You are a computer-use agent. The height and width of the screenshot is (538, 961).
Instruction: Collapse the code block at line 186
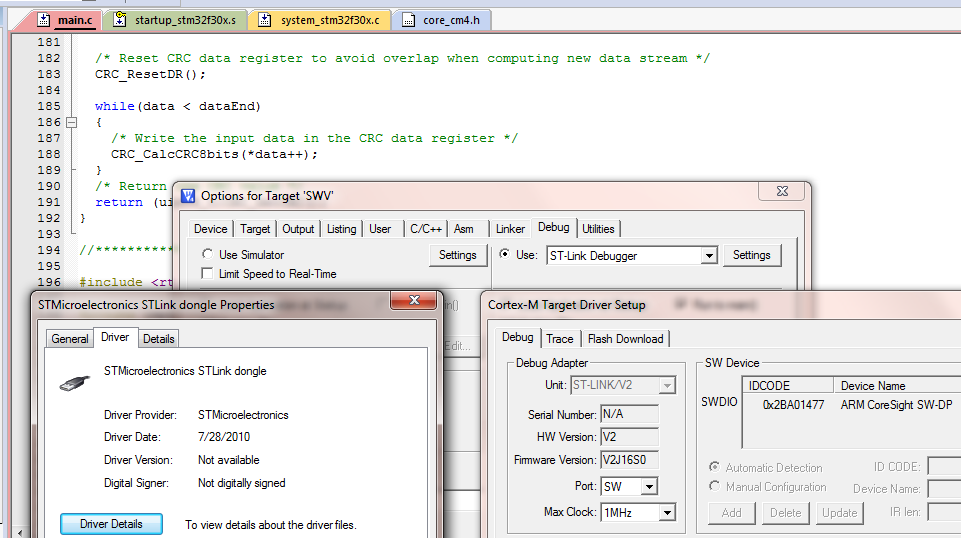click(x=72, y=122)
